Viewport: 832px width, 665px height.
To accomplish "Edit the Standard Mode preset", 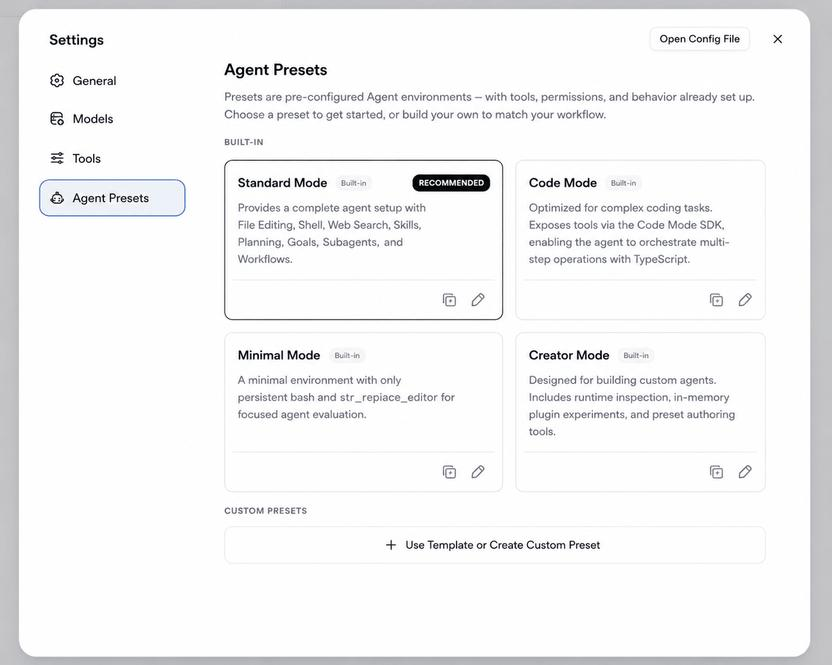I will (478, 300).
